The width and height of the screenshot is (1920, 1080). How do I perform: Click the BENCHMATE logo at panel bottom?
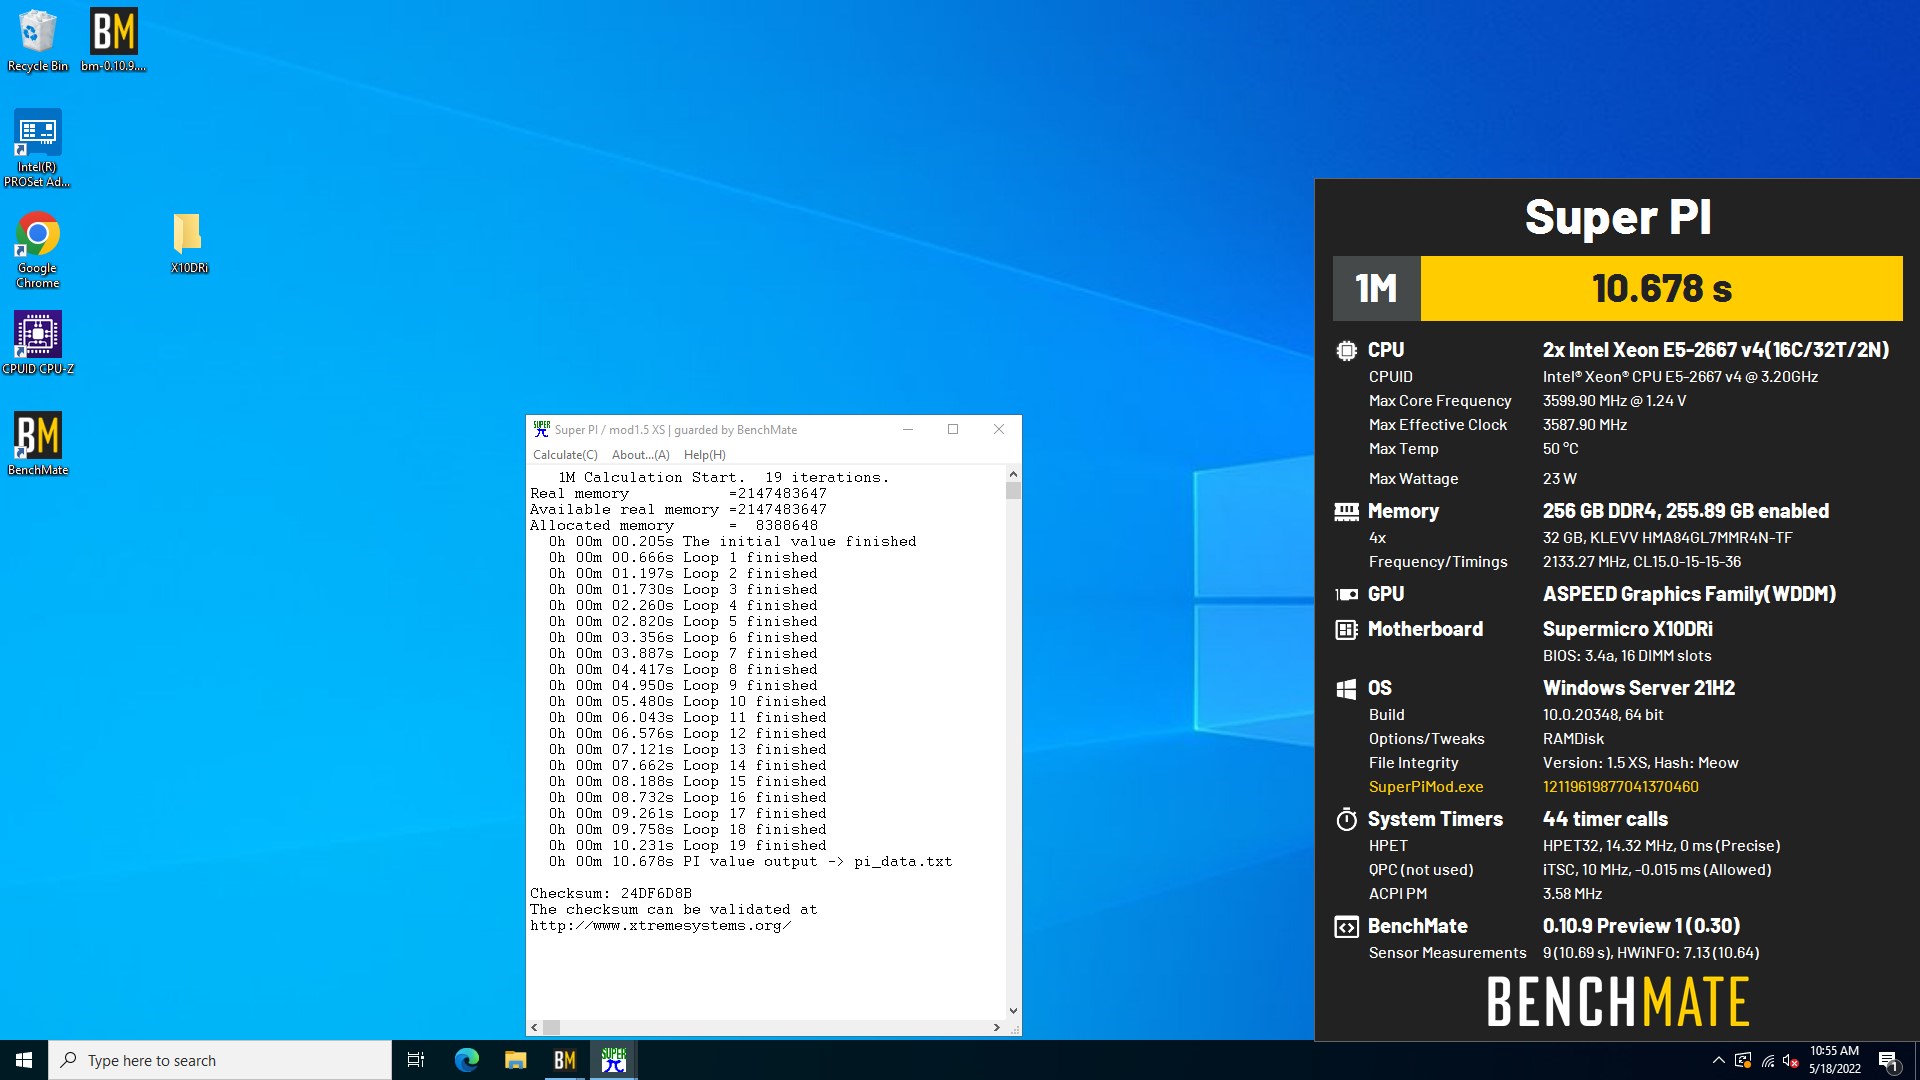pyautogui.click(x=1618, y=1002)
